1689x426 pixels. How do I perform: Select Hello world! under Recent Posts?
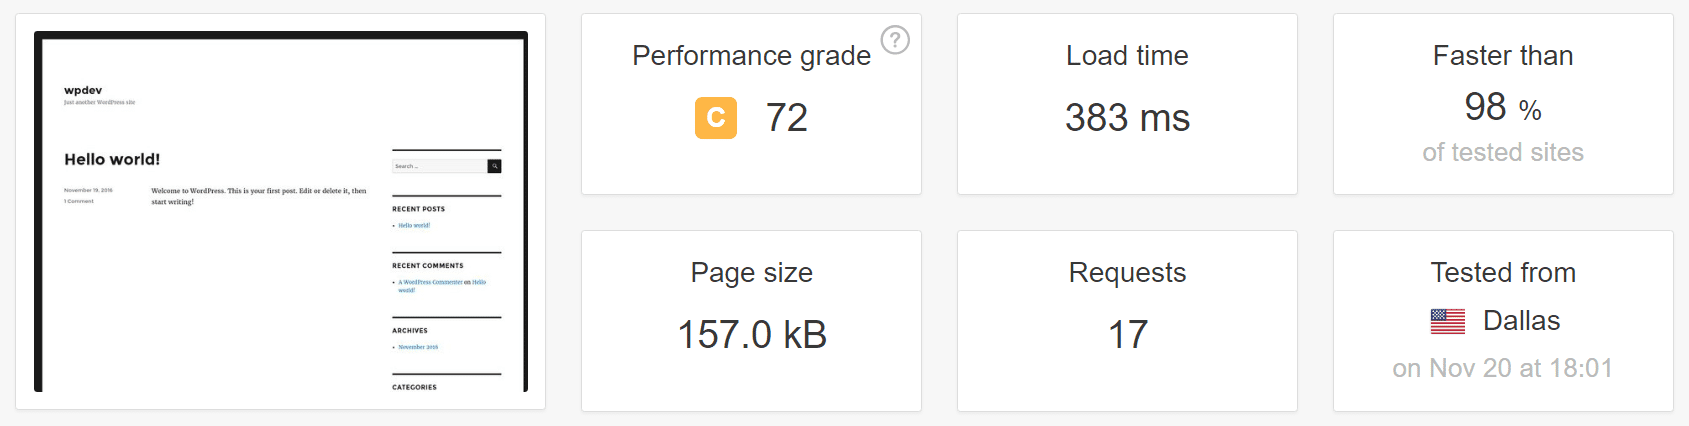point(414,226)
